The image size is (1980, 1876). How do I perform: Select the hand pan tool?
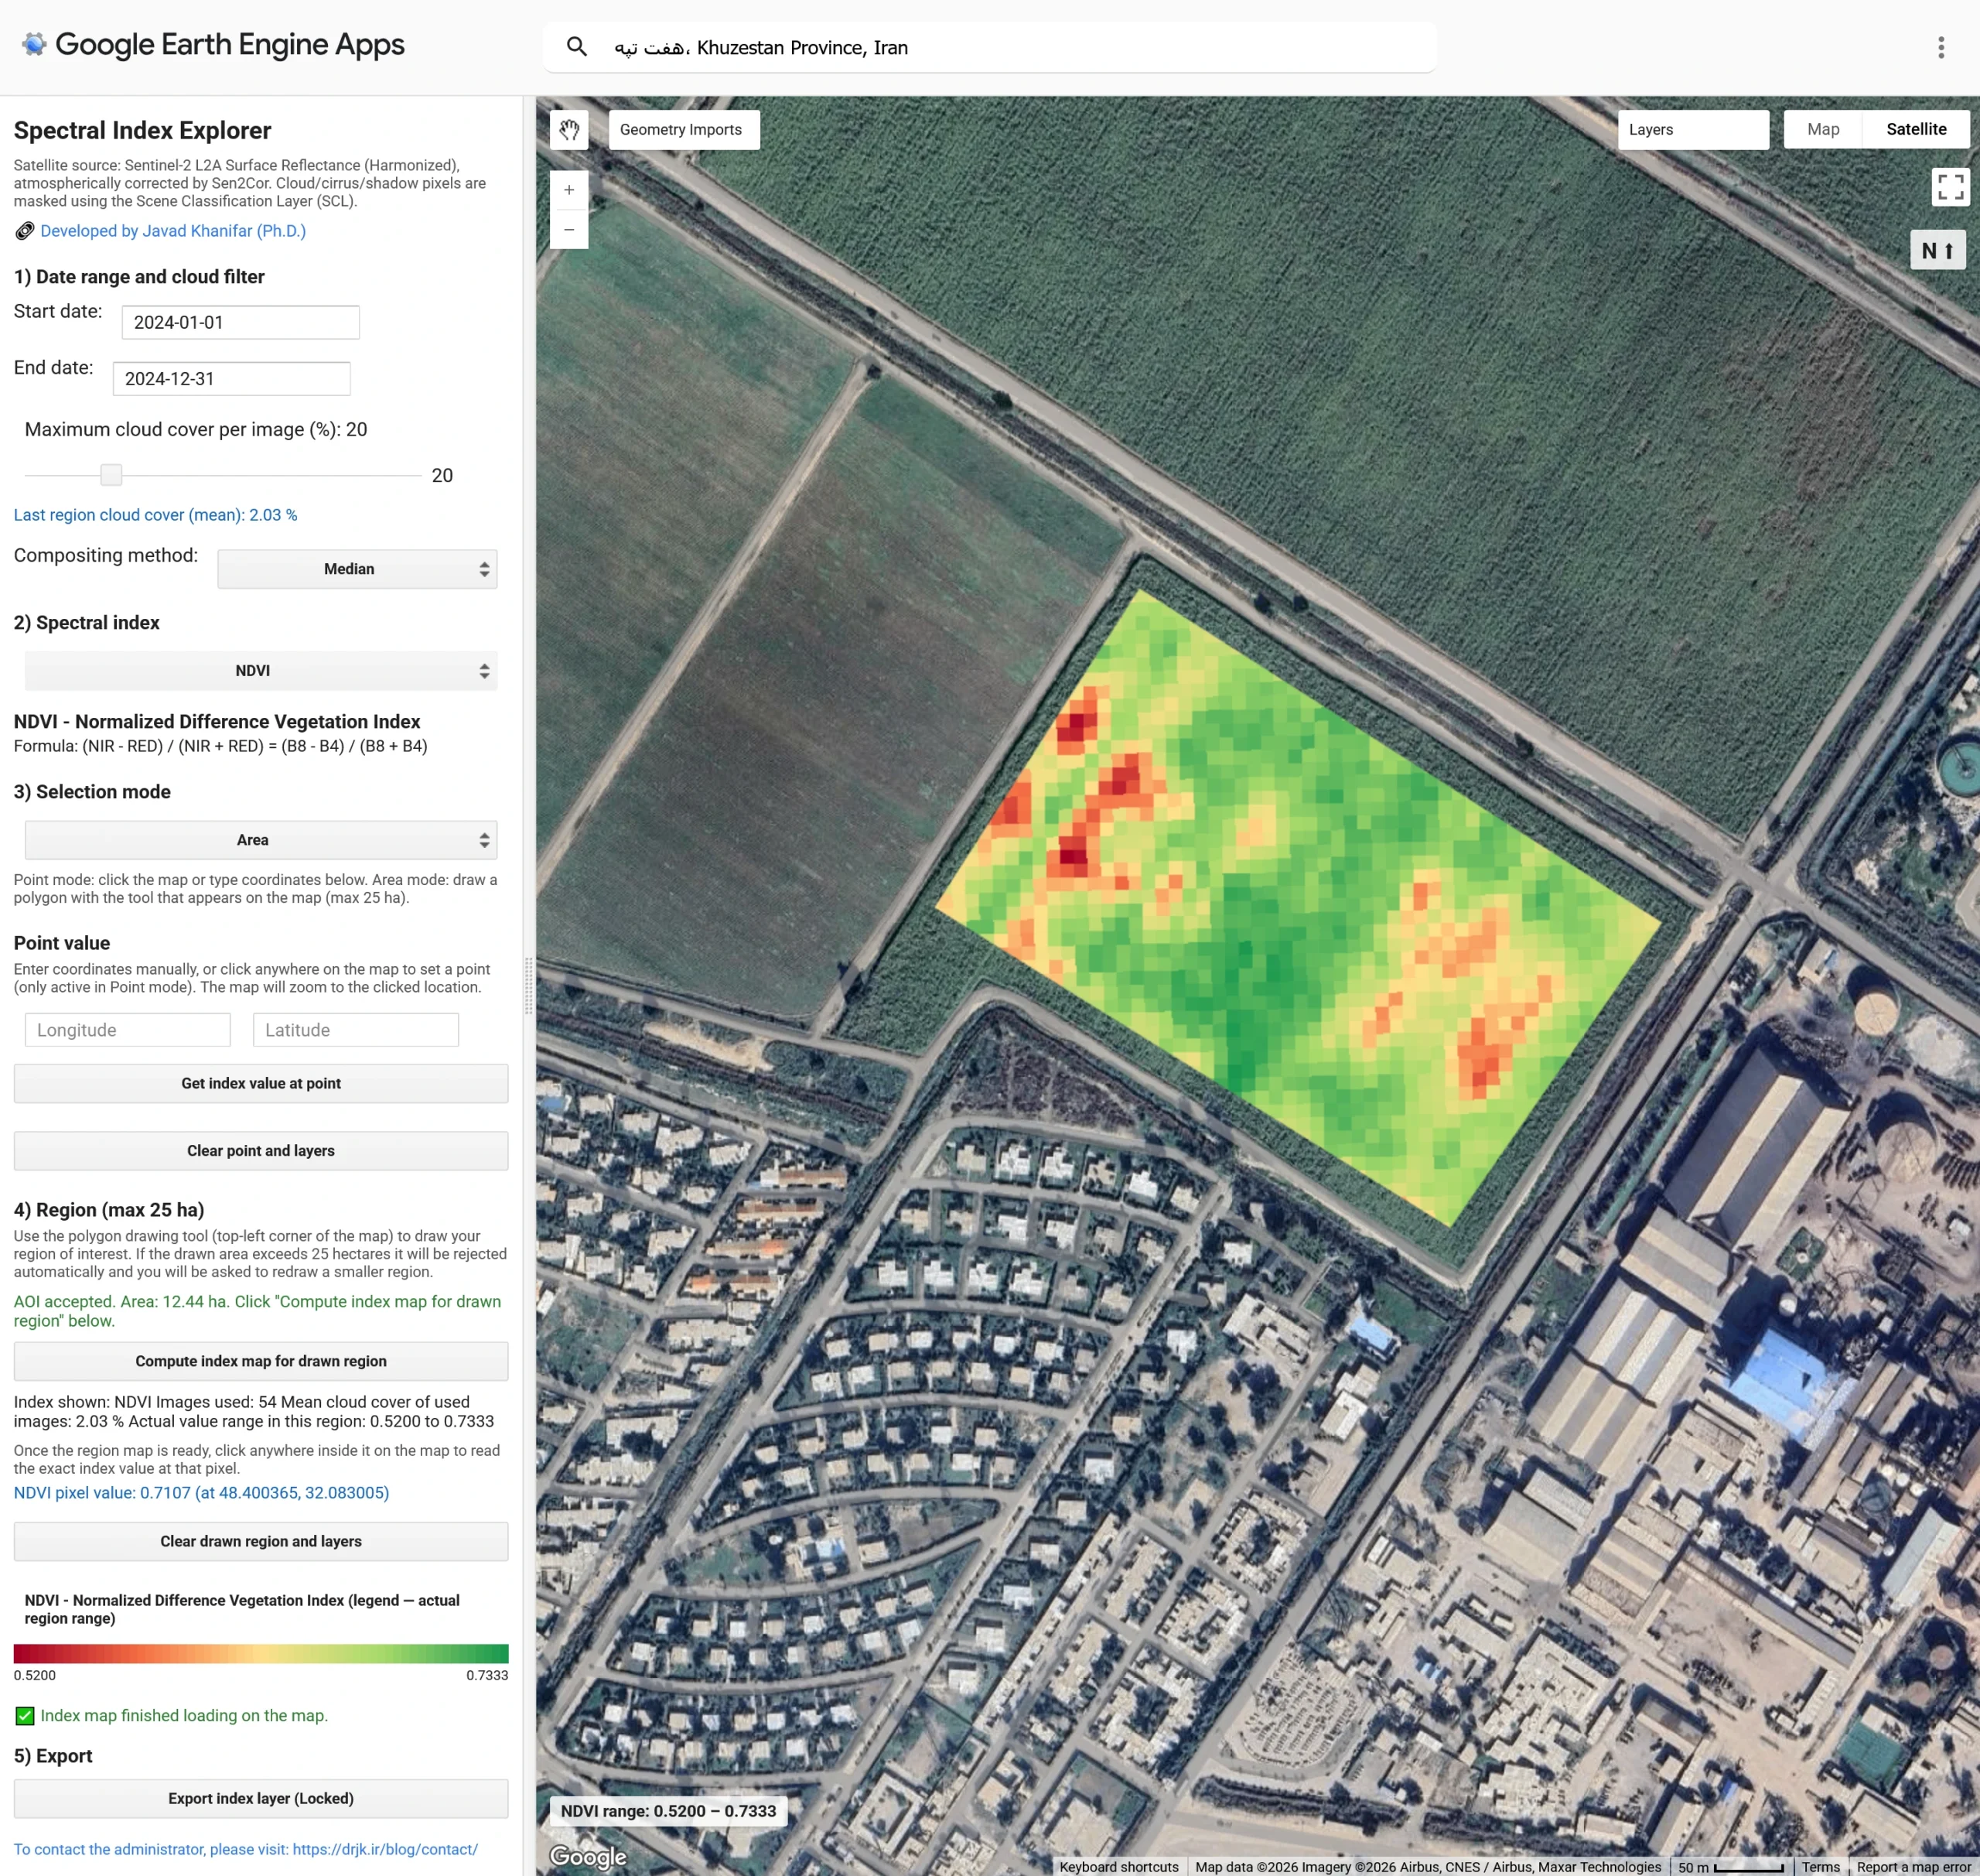coord(569,129)
